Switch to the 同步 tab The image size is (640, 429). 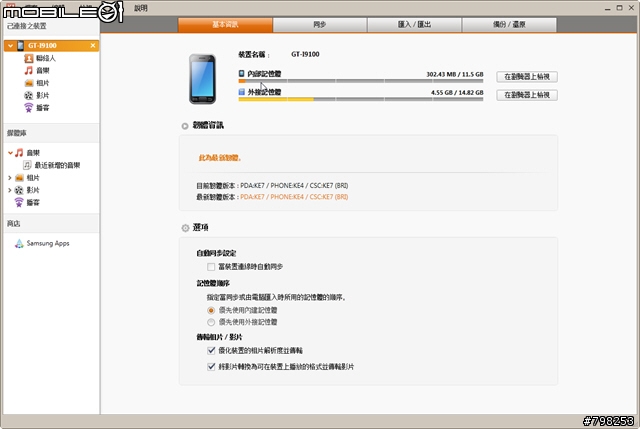point(320,24)
